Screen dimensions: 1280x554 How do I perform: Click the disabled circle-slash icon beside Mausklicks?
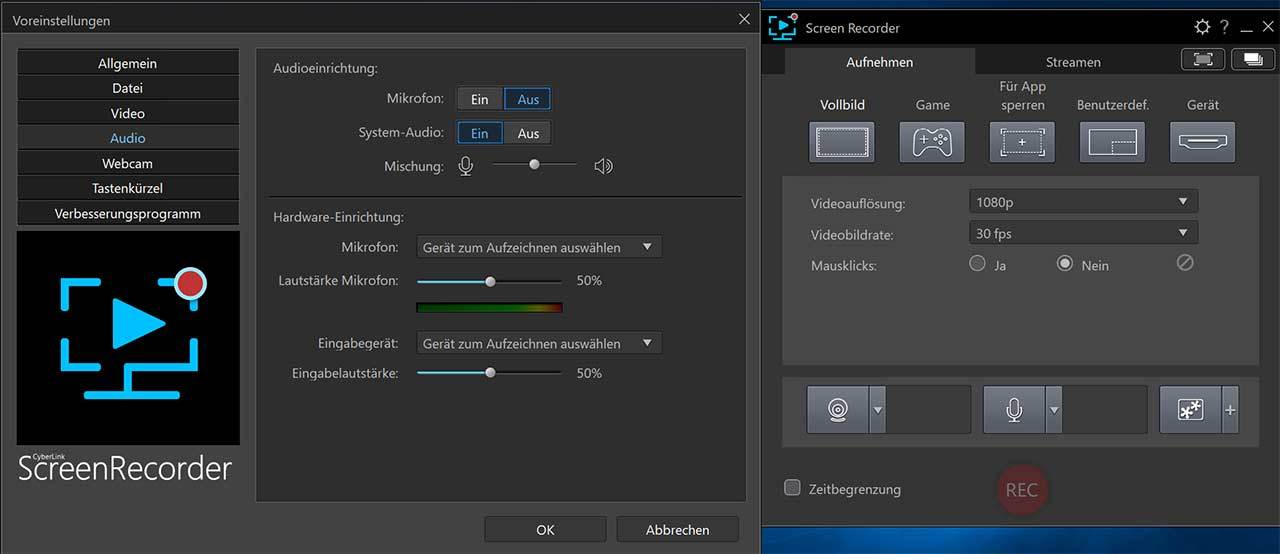(x=1185, y=264)
